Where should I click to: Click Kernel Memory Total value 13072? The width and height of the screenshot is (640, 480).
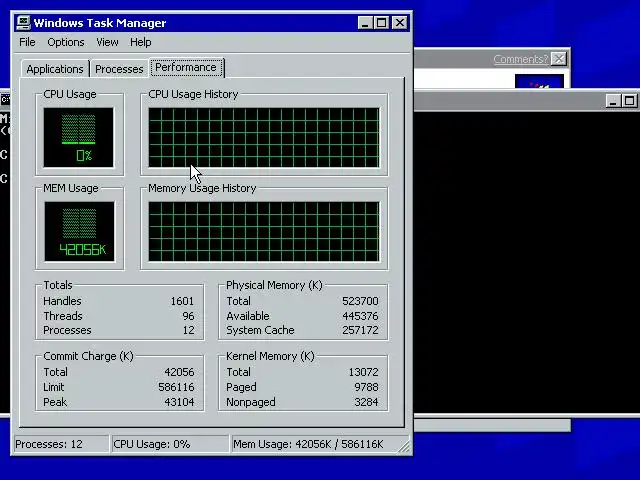[x=363, y=372]
